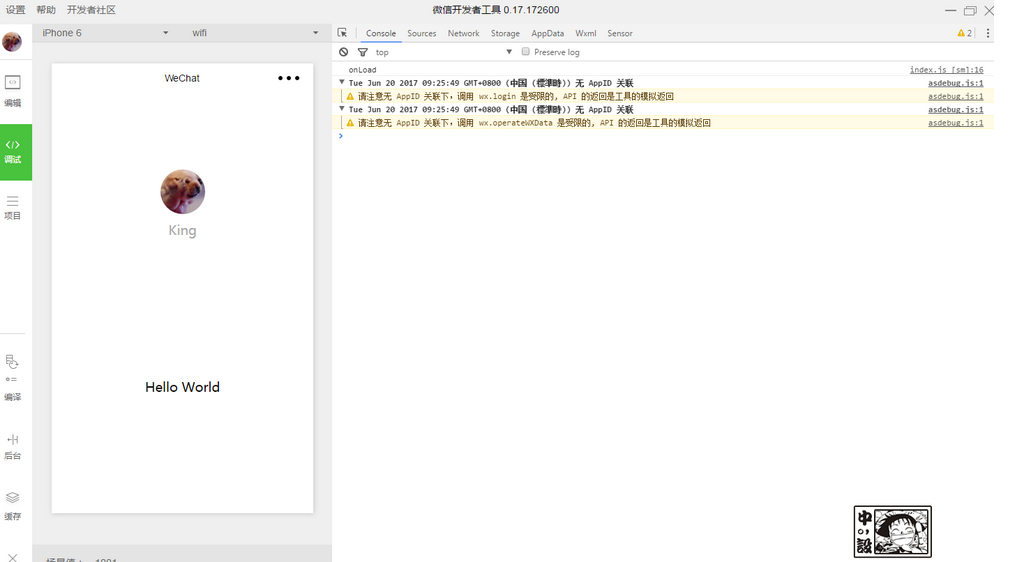1009x562 pixels.
Task: Open the iPhone 6 device dropdown
Action: 105,33
